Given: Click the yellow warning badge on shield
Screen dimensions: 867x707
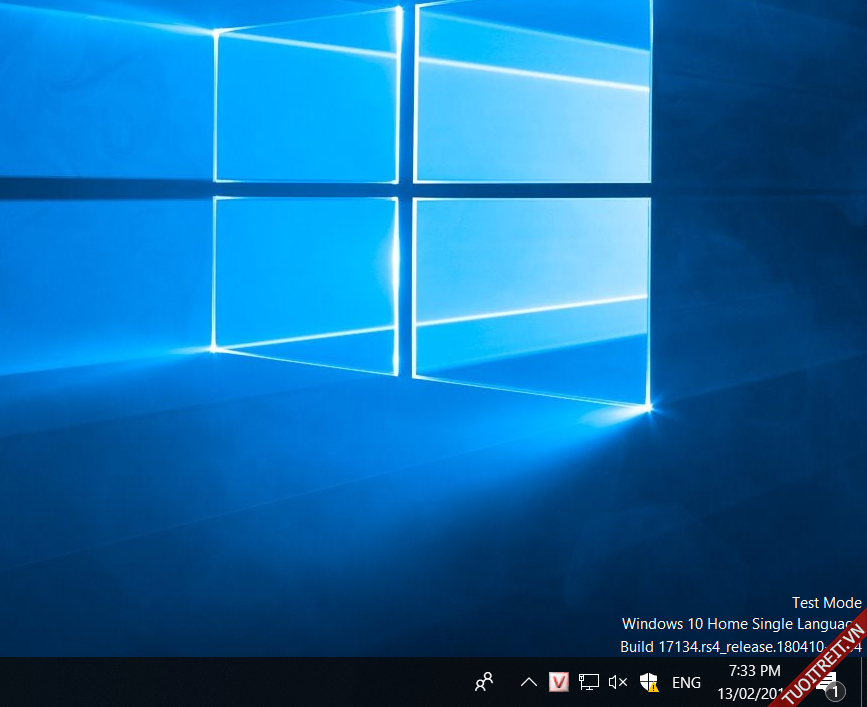Looking at the screenshot, I should [653, 688].
